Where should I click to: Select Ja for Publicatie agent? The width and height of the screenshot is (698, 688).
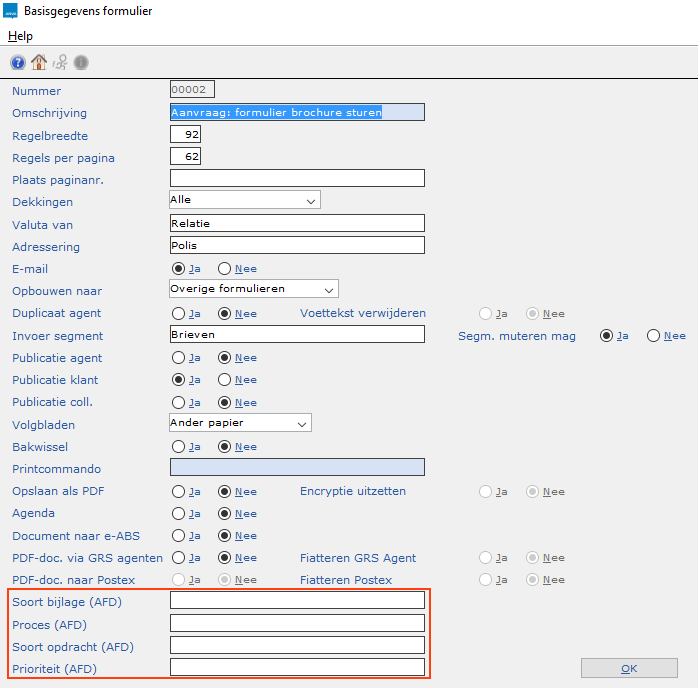[x=179, y=358]
